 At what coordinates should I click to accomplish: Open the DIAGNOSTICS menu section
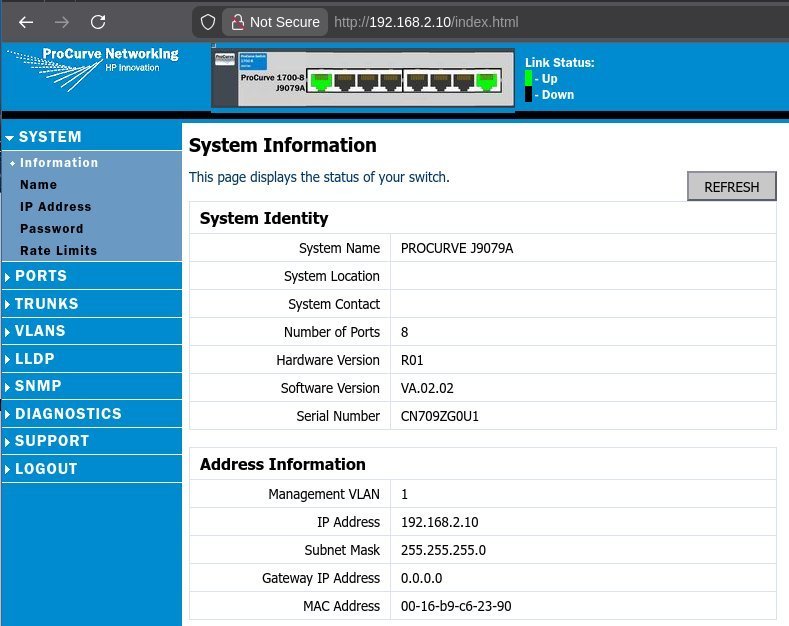coord(68,414)
